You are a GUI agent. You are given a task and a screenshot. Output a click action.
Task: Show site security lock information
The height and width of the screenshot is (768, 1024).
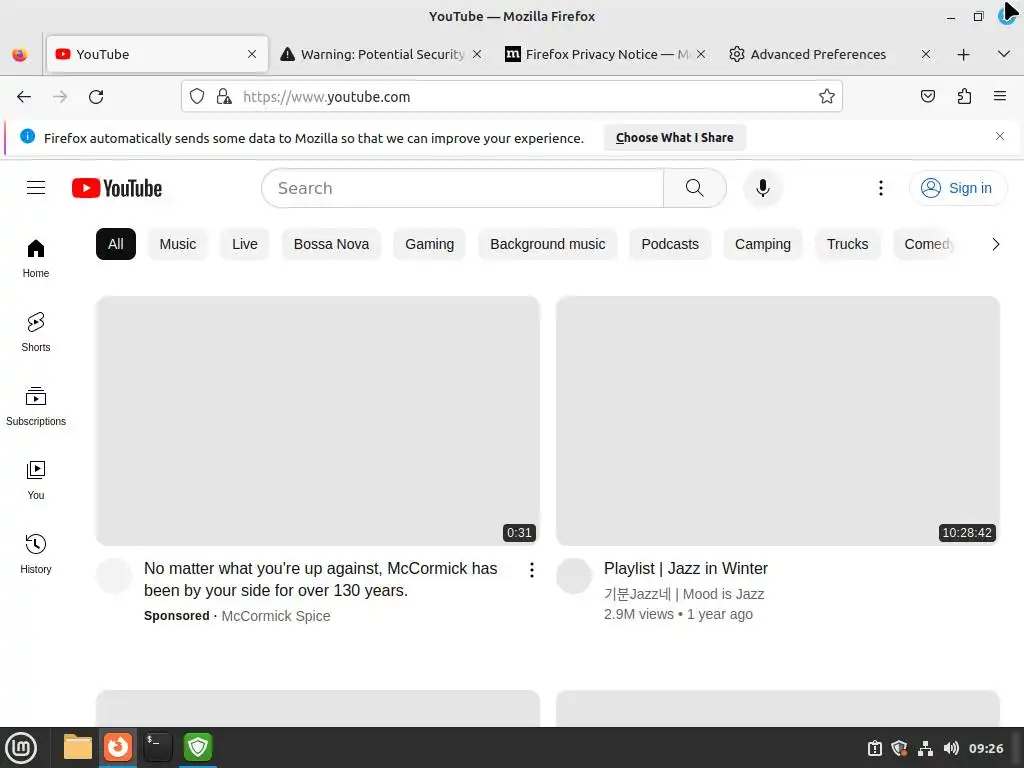tap(224, 97)
